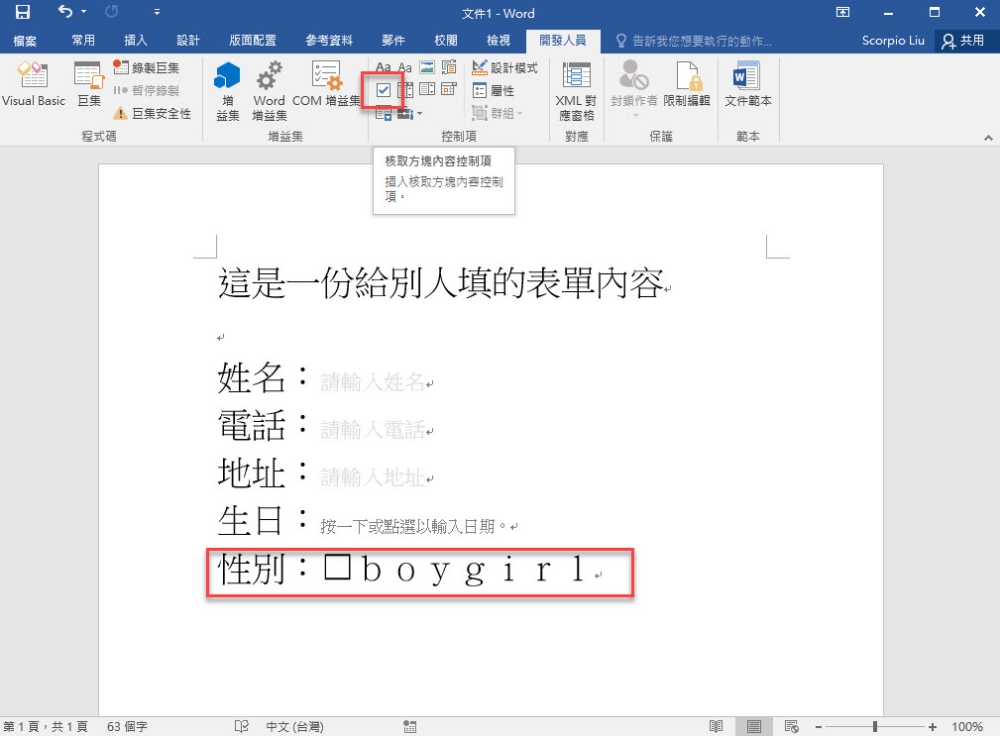Image resolution: width=1000 pixels, height=736 pixels.
Task: Click macro recording icon in status bar
Action: 409,726
